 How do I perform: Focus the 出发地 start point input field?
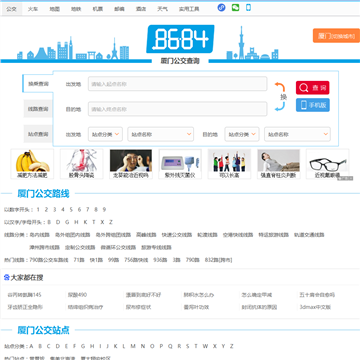[x=178, y=84]
